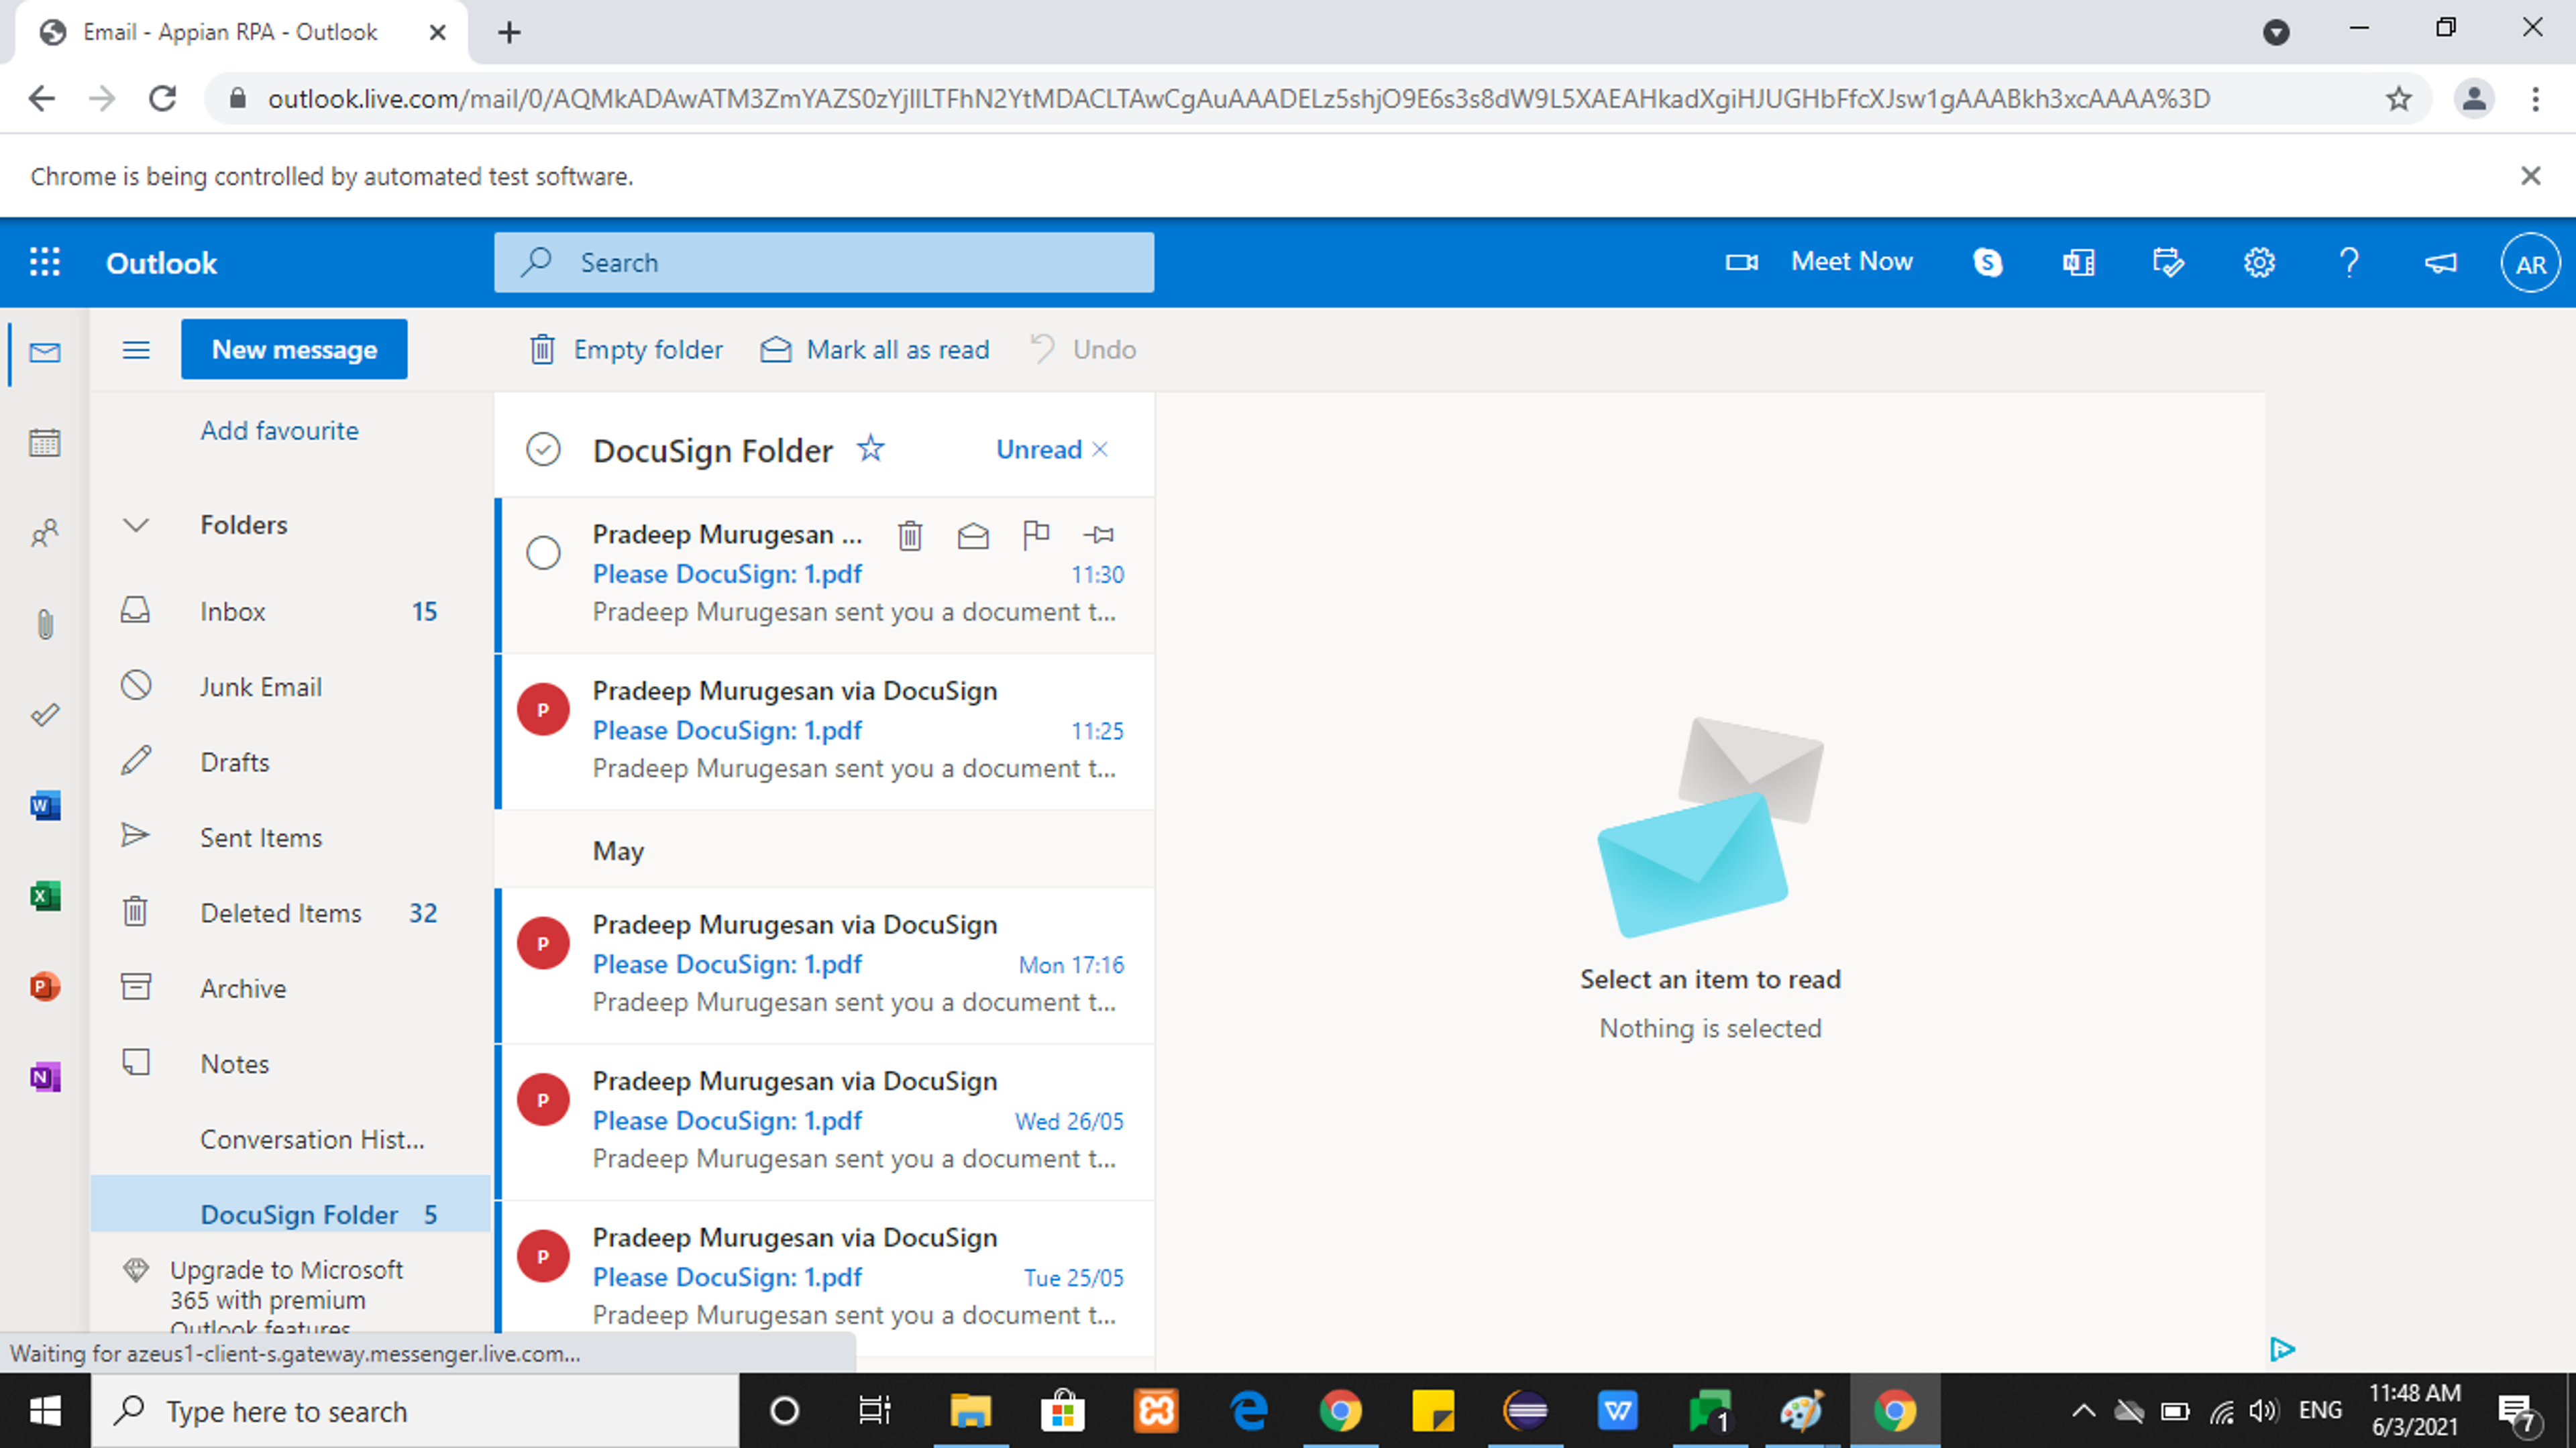Reload the page in Chrome

[x=162, y=98]
